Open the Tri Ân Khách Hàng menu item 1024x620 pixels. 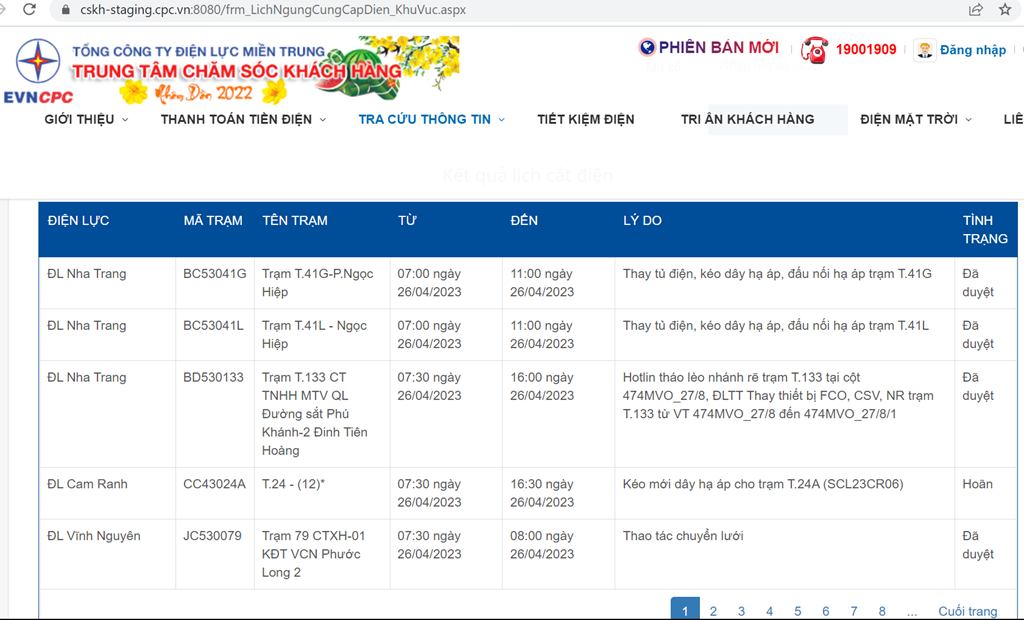coord(747,119)
